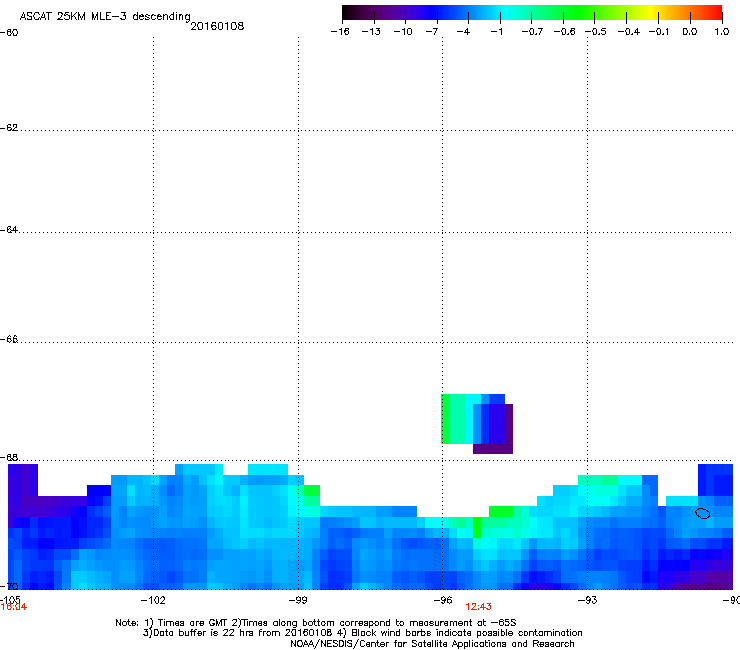Click the latitude label -64

point(9,230)
